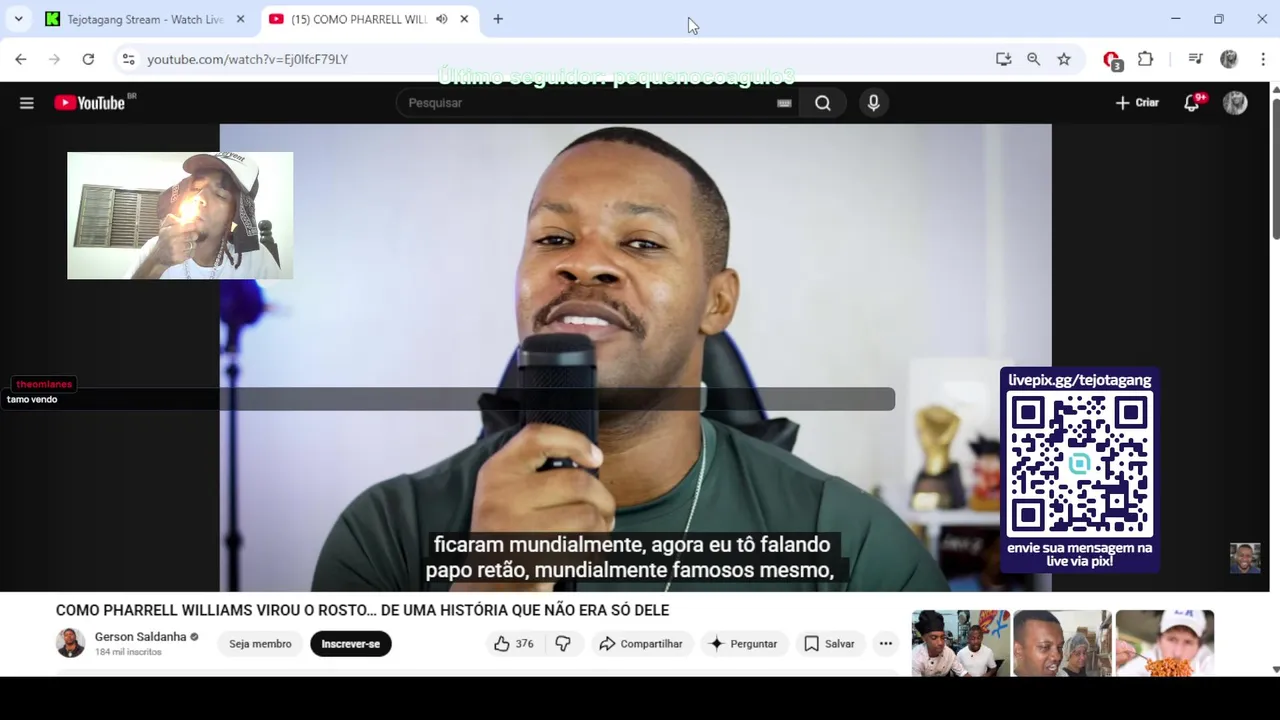Click the video title text

(x=362, y=610)
